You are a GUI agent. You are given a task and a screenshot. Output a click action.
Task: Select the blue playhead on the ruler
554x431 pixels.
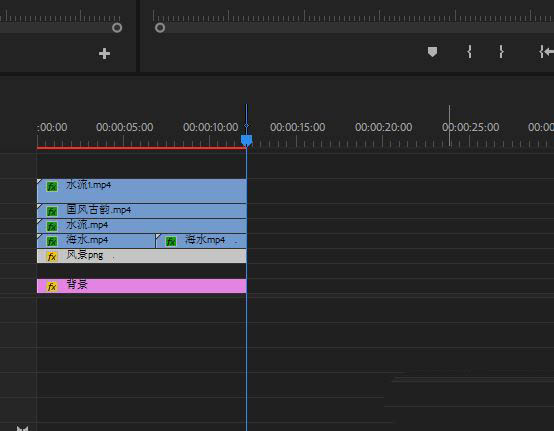coord(247,140)
